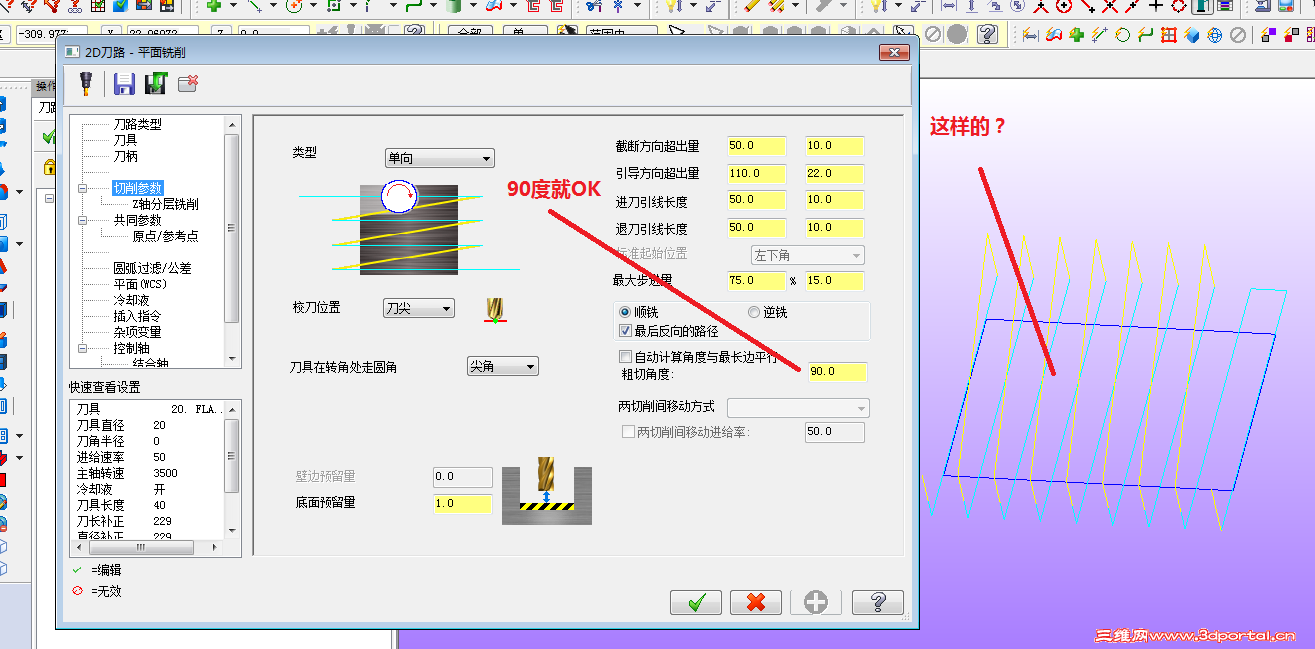The image size is (1315, 649).
Task: Click the load parameters icon with green arrow
Action: click(x=155, y=84)
